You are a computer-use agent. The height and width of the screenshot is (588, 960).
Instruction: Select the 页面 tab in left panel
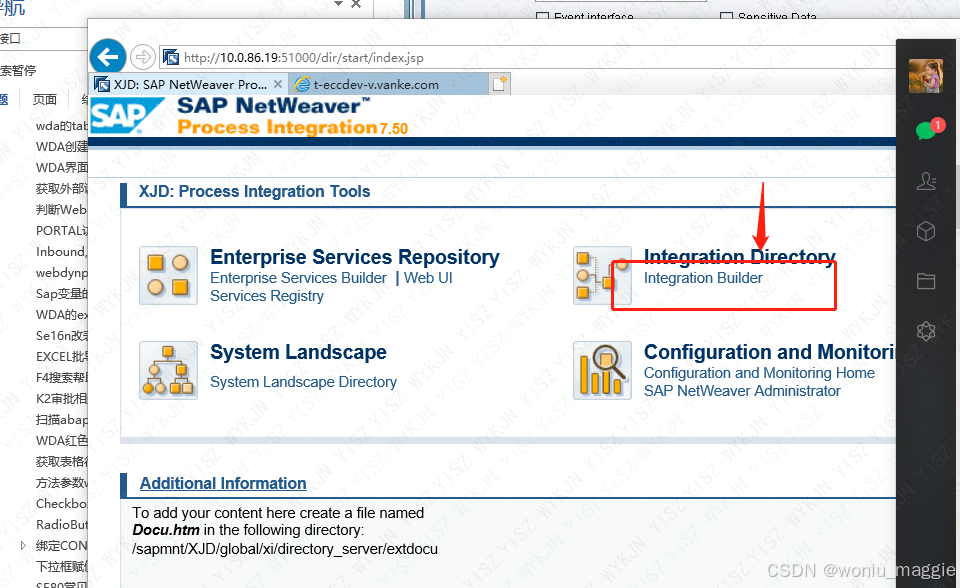(45, 99)
